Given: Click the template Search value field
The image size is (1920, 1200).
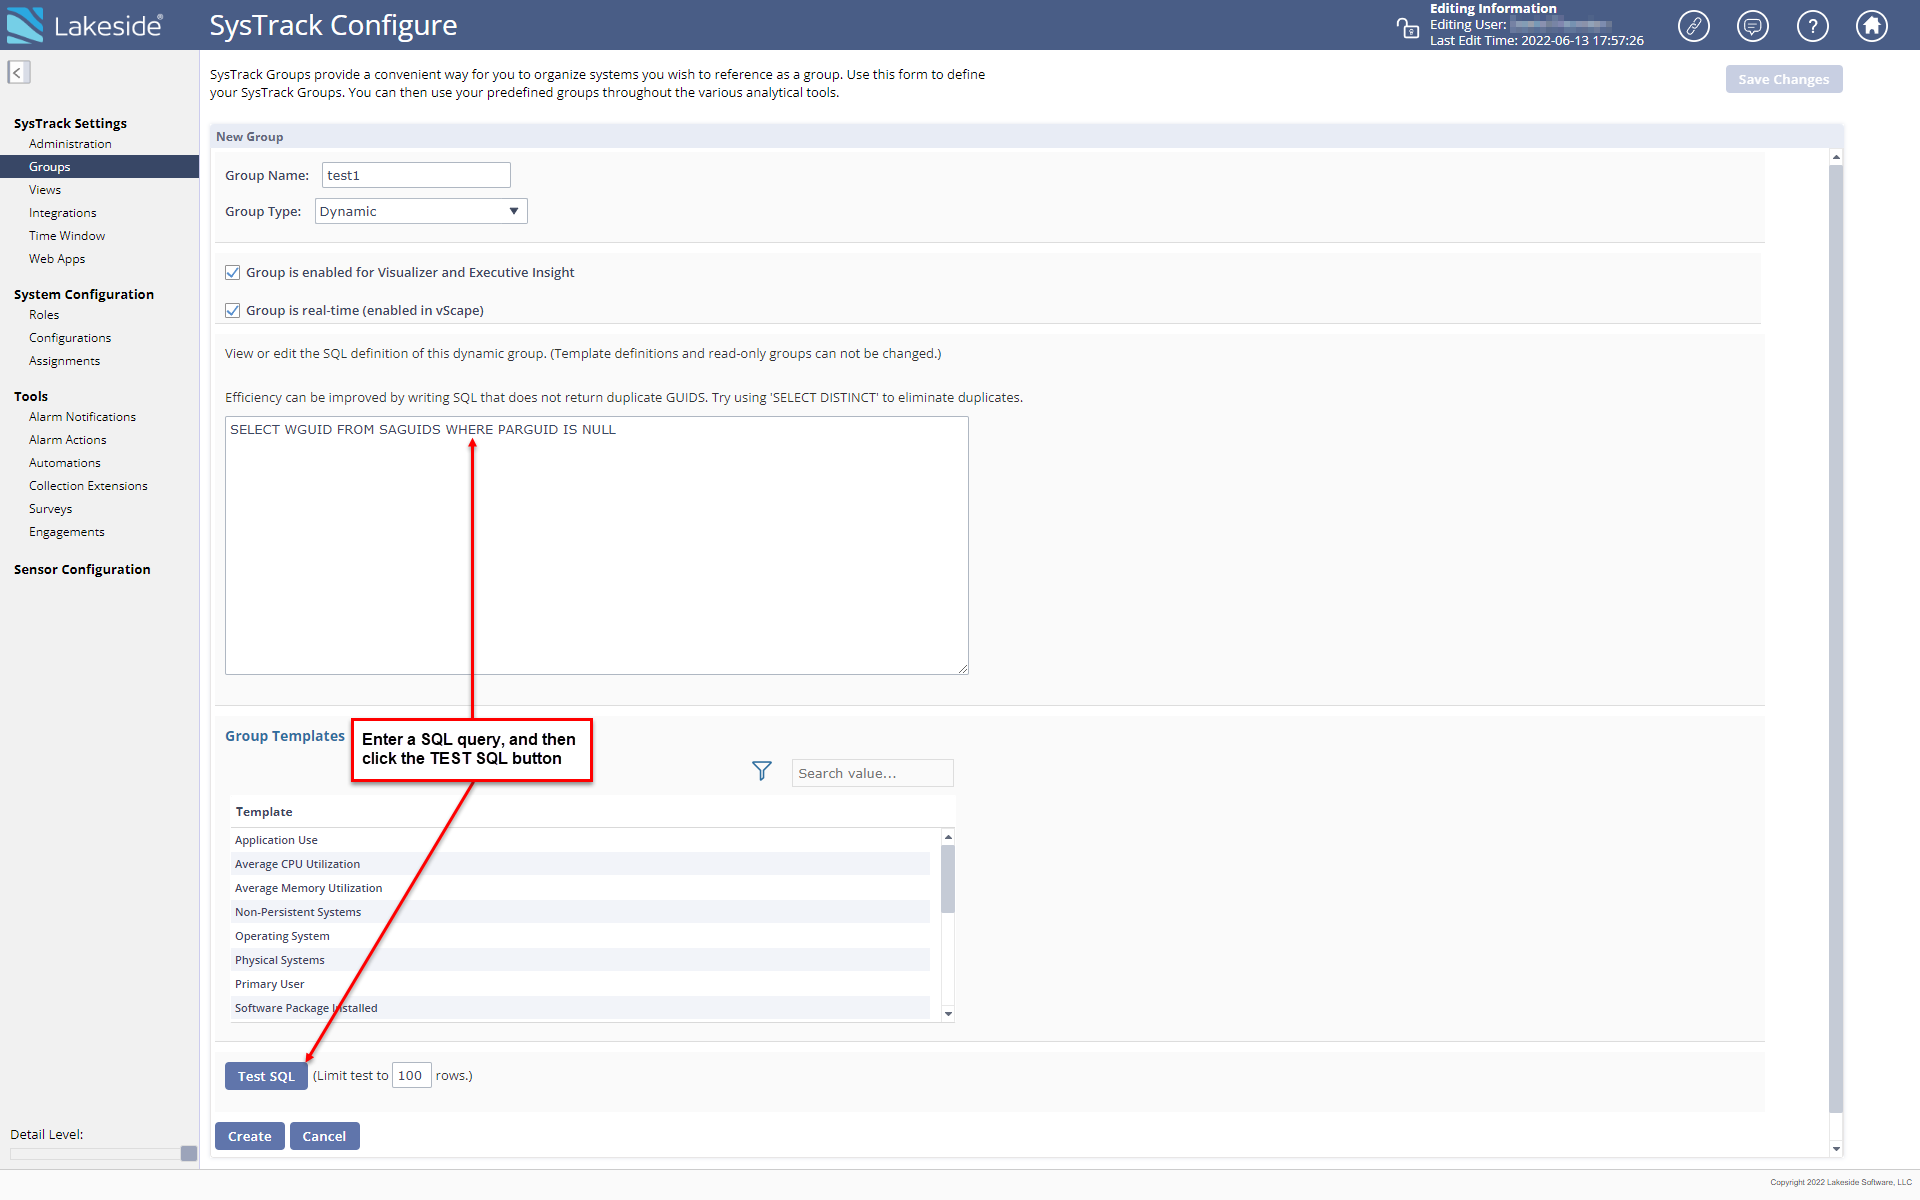Looking at the screenshot, I should coord(873,773).
